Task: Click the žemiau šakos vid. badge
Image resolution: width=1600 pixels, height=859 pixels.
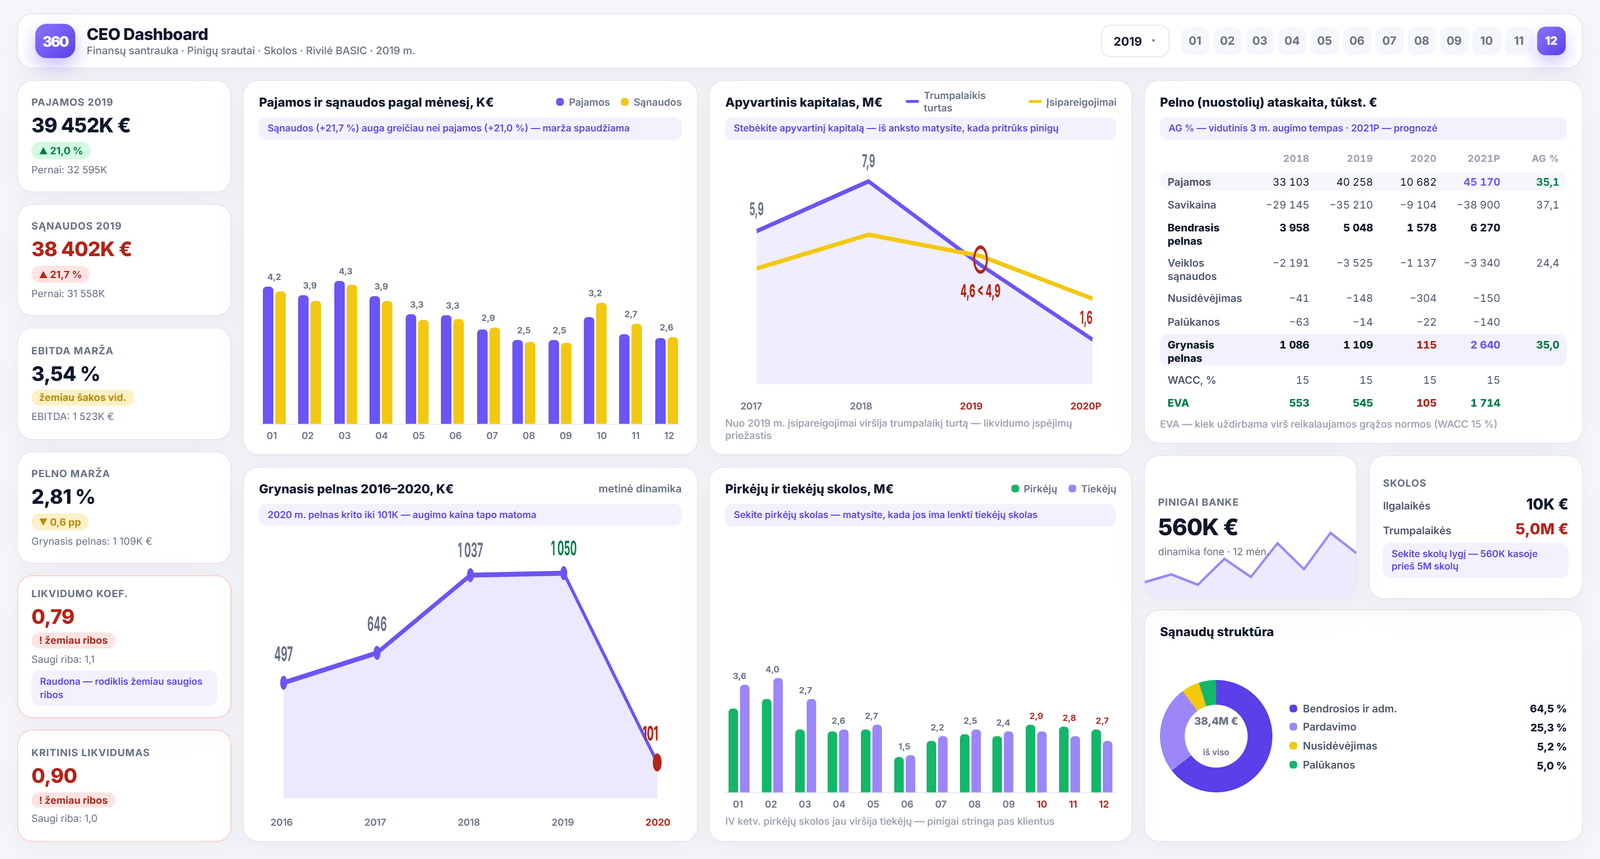Action: 83,397
